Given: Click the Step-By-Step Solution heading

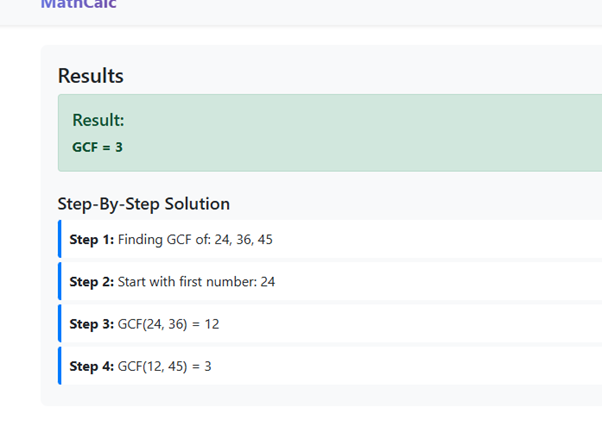Looking at the screenshot, I should (x=144, y=204).
